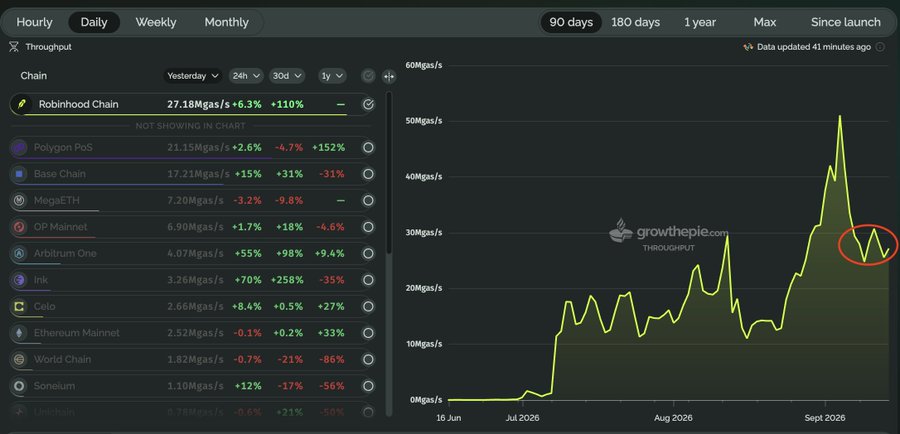
Task: Click the Ethereum Mainnet logo icon
Action: (19, 333)
